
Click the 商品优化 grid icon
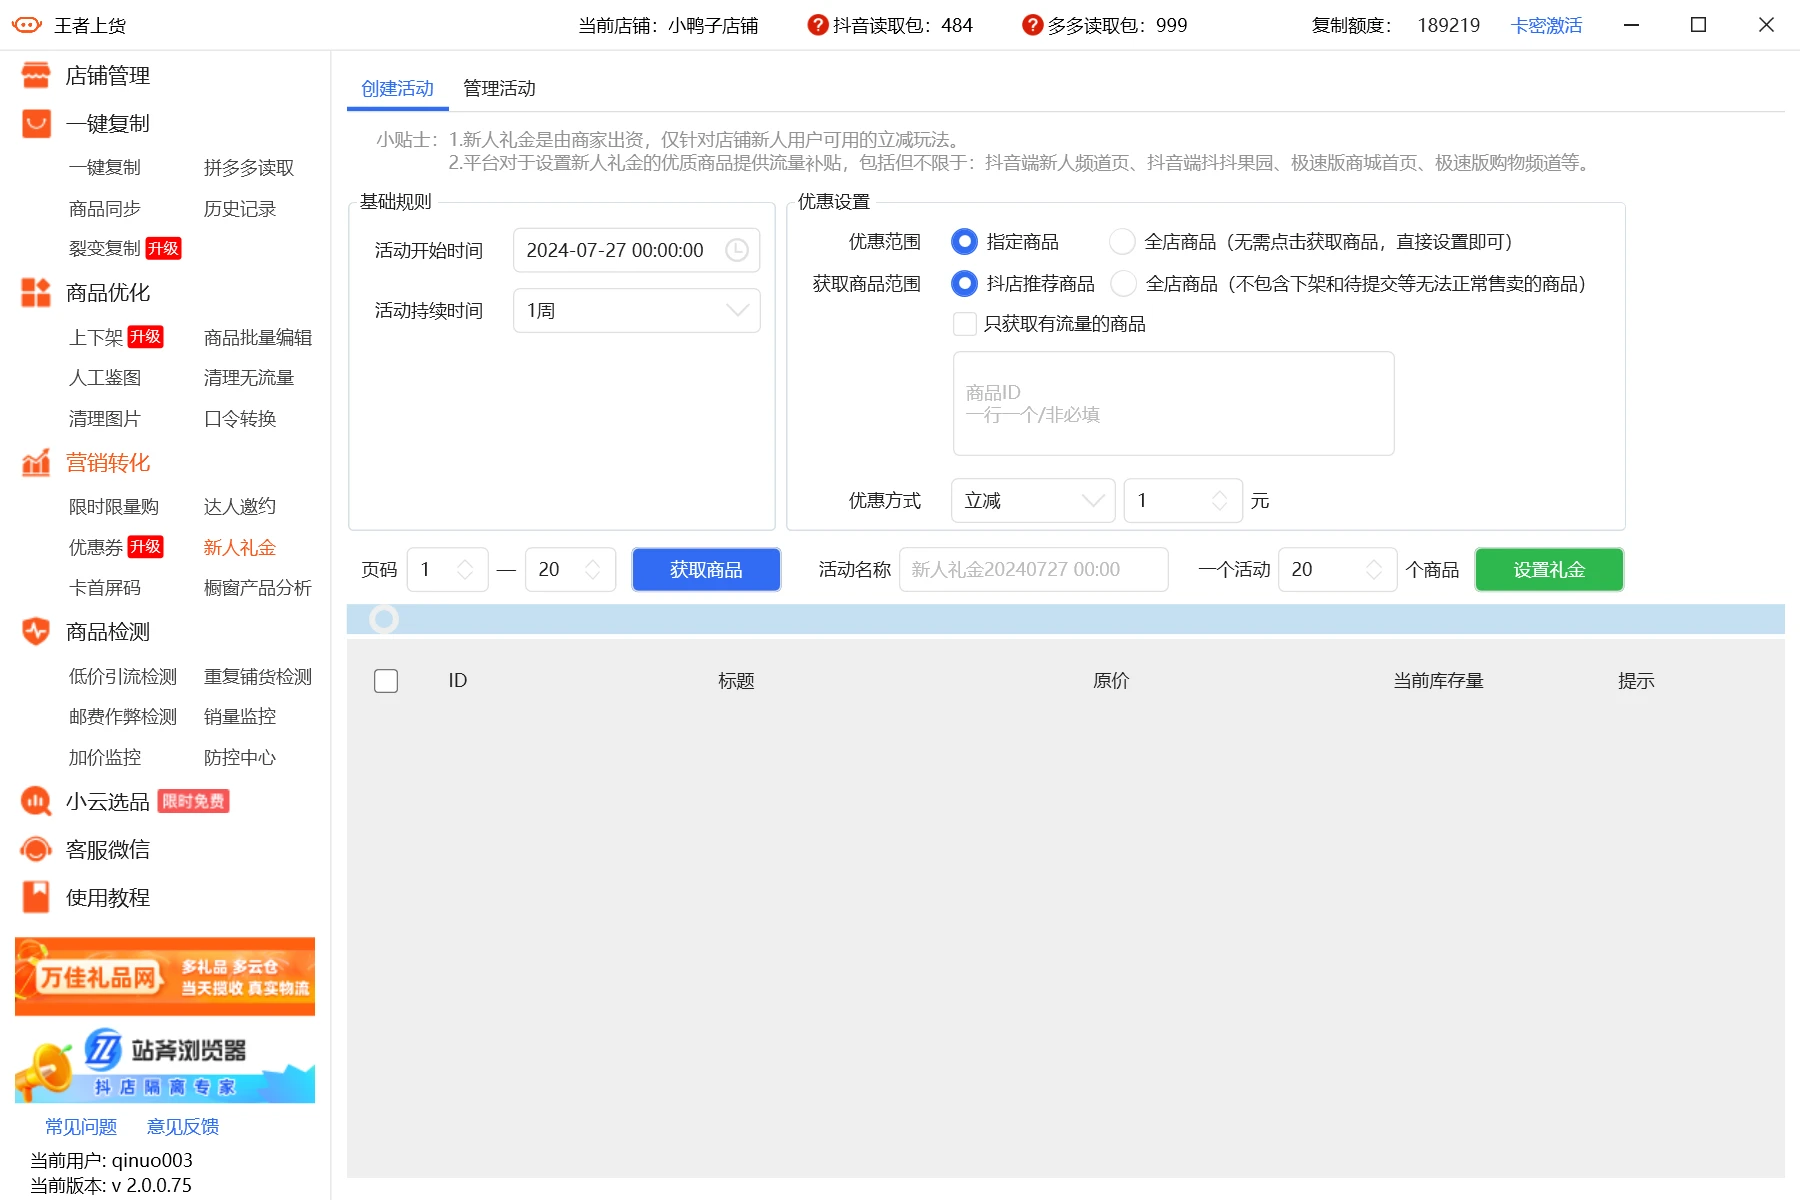tap(36, 292)
